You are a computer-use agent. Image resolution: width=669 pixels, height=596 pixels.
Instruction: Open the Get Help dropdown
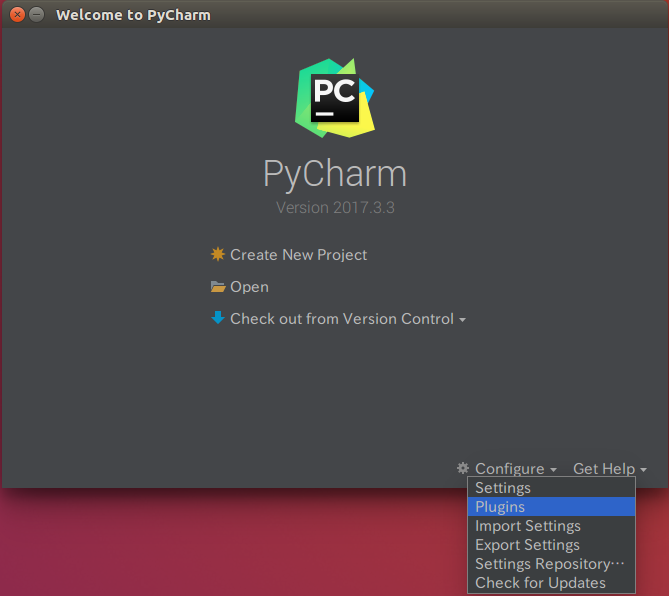pyautogui.click(x=610, y=469)
